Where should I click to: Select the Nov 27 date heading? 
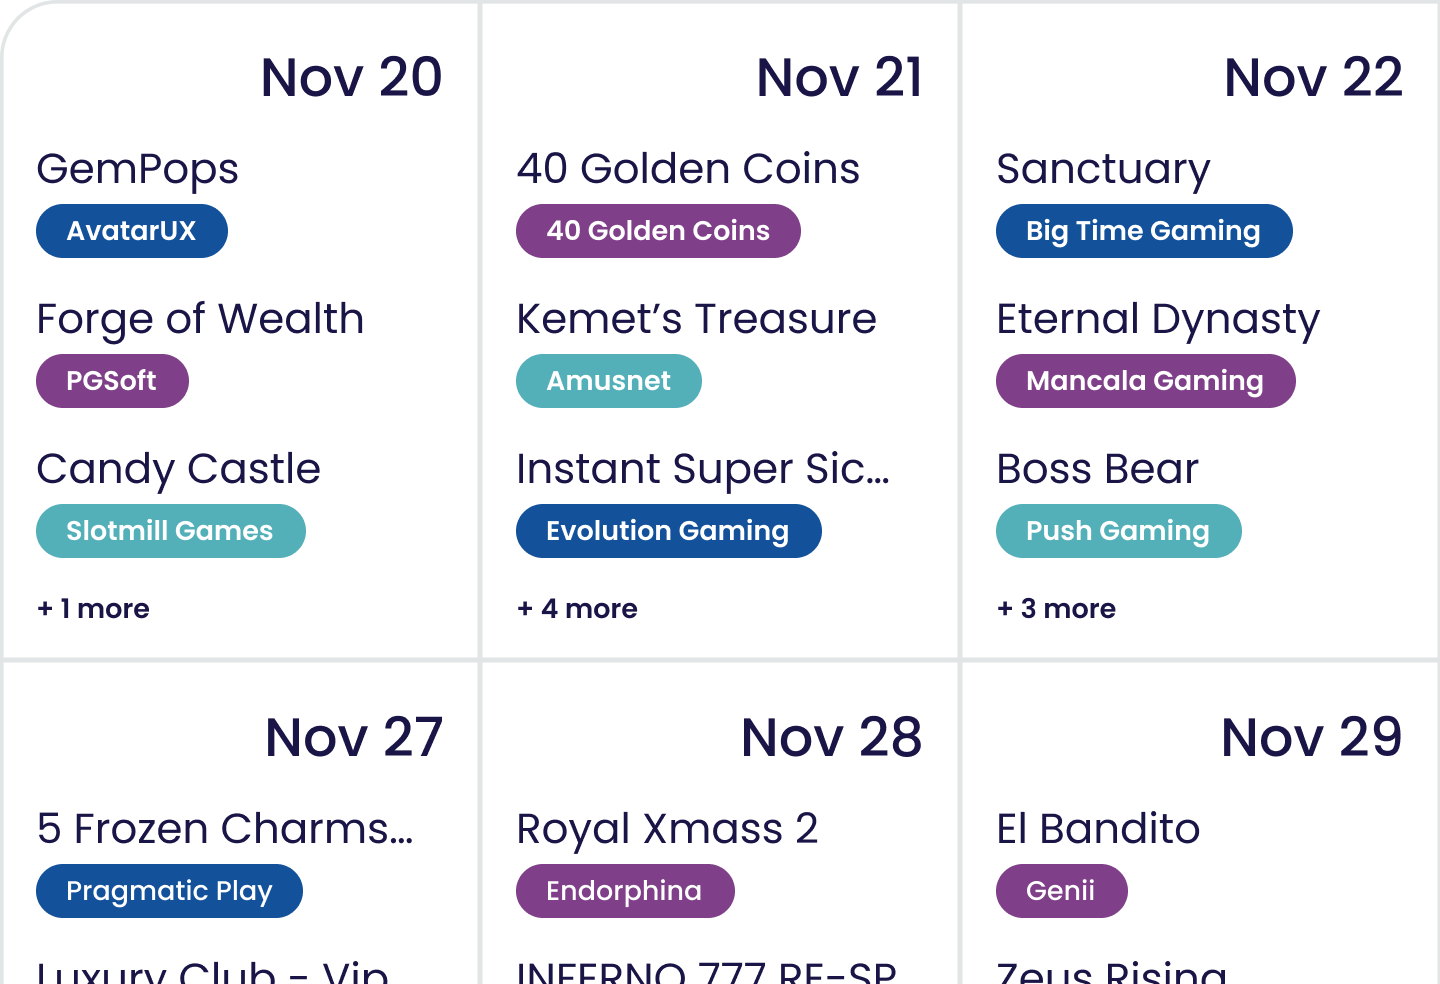click(x=353, y=738)
